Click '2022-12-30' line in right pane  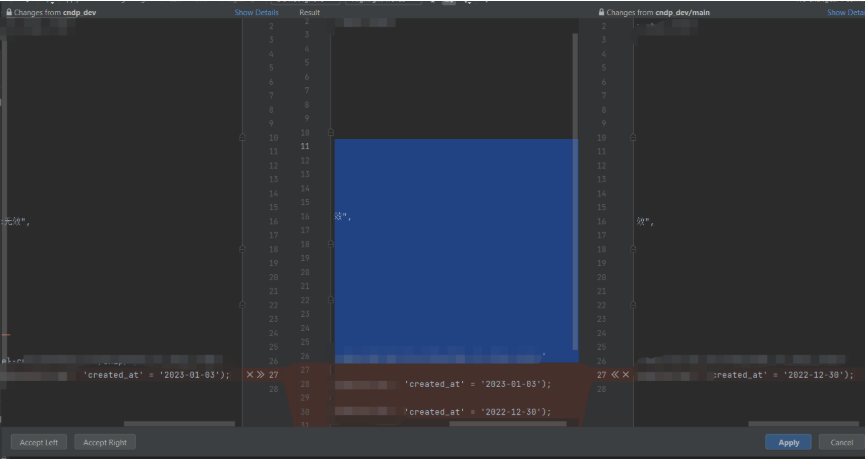(x=783, y=375)
